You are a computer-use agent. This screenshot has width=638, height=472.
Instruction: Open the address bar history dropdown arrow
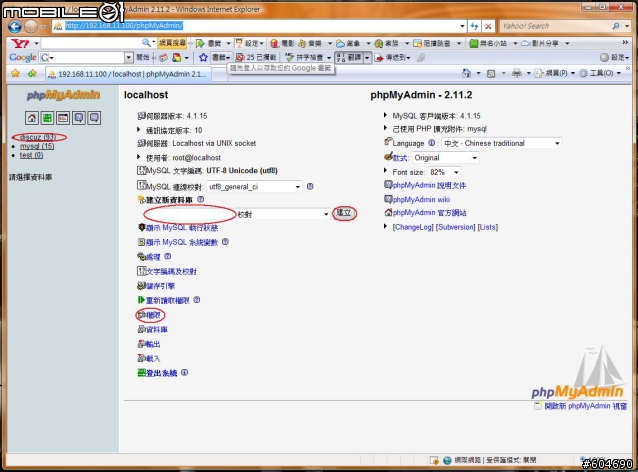click(x=463, y=26)
